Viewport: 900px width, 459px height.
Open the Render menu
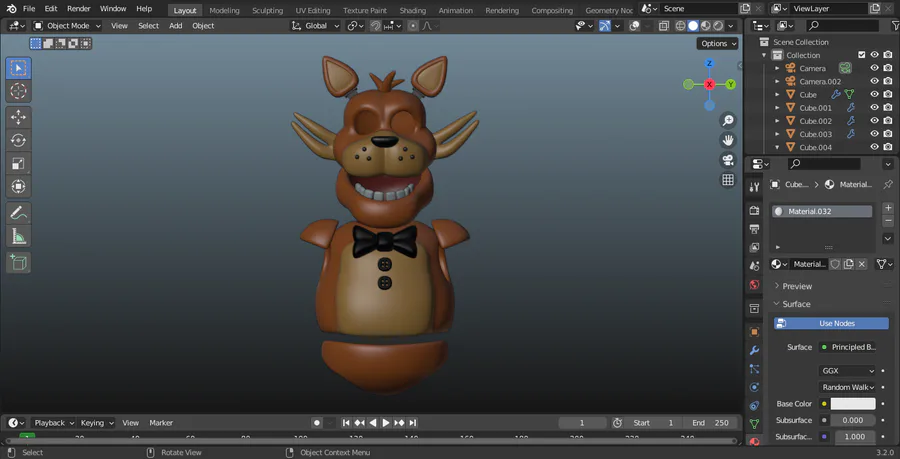point(78,9)
